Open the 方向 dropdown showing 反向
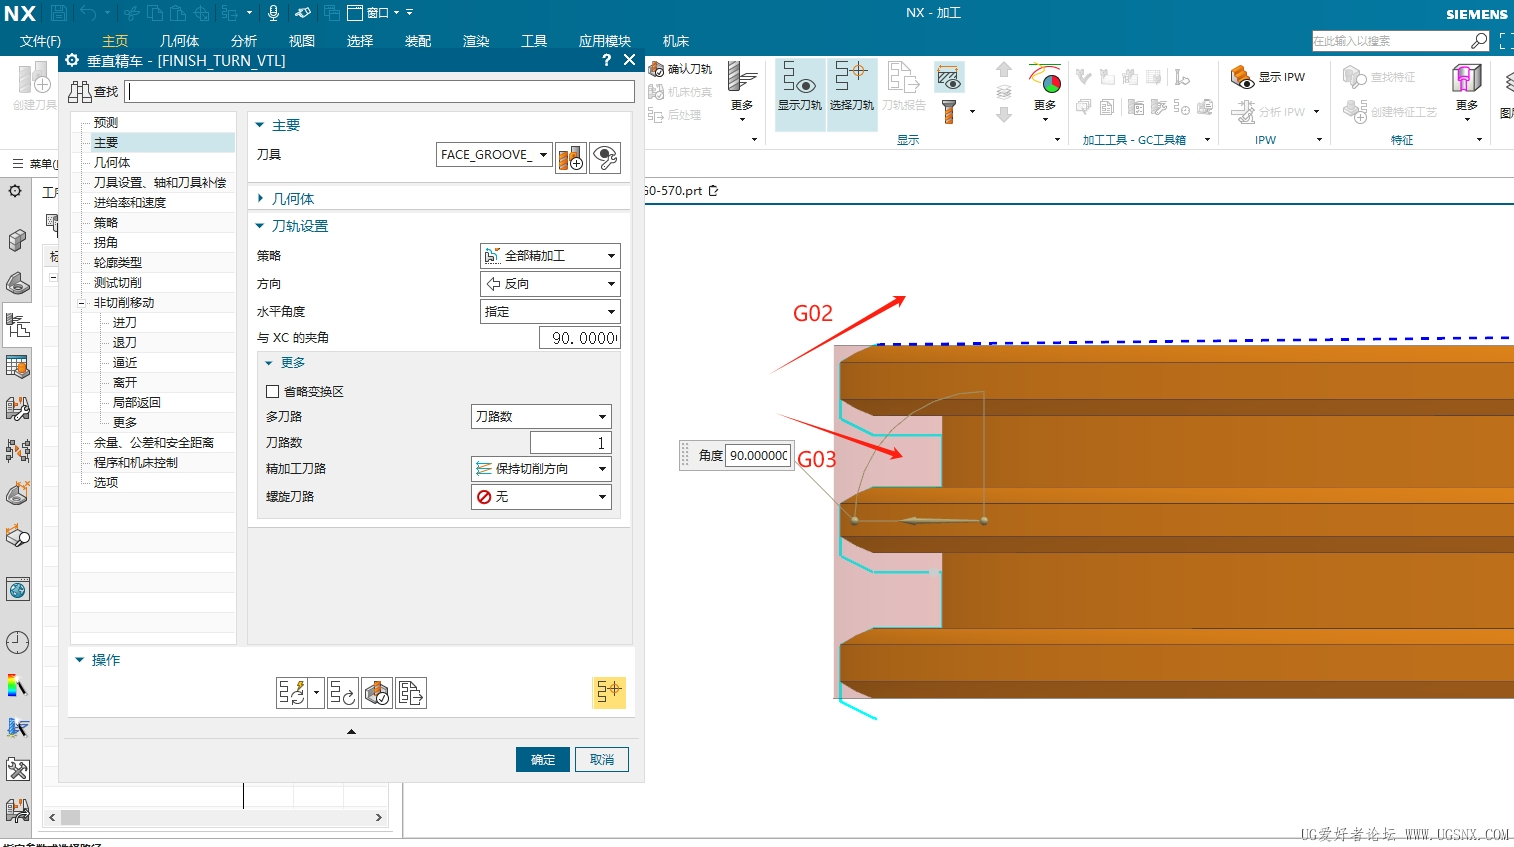 tap(550, 284)
